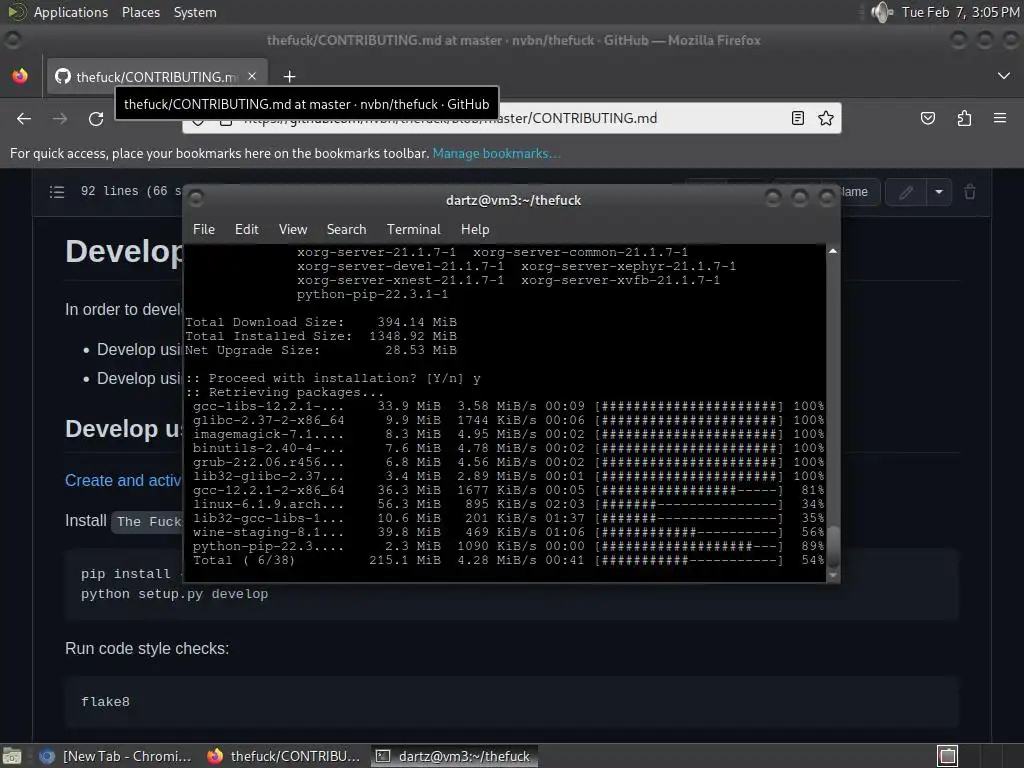Screen dimensions: 1024x768
Task: Open the terminal Help menu
Action: point(475,229)
